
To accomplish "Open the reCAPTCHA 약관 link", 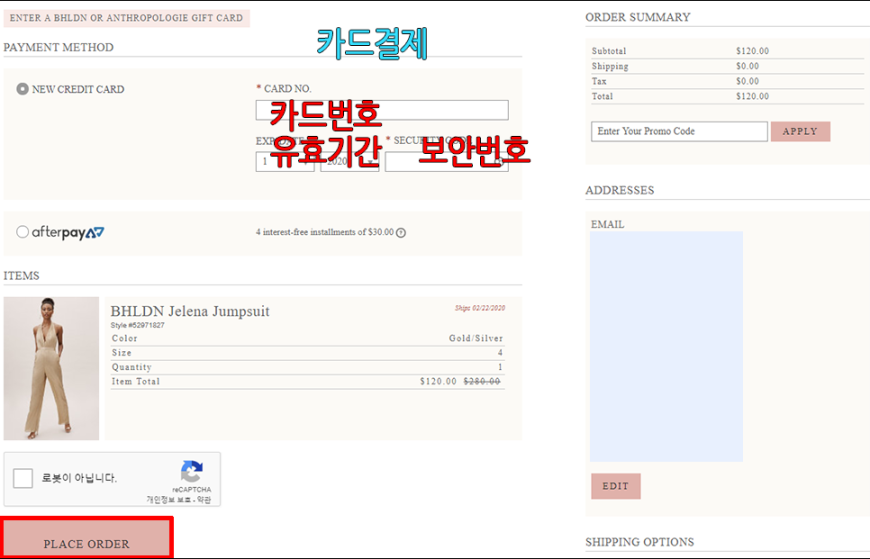I will tap(204, 500).
